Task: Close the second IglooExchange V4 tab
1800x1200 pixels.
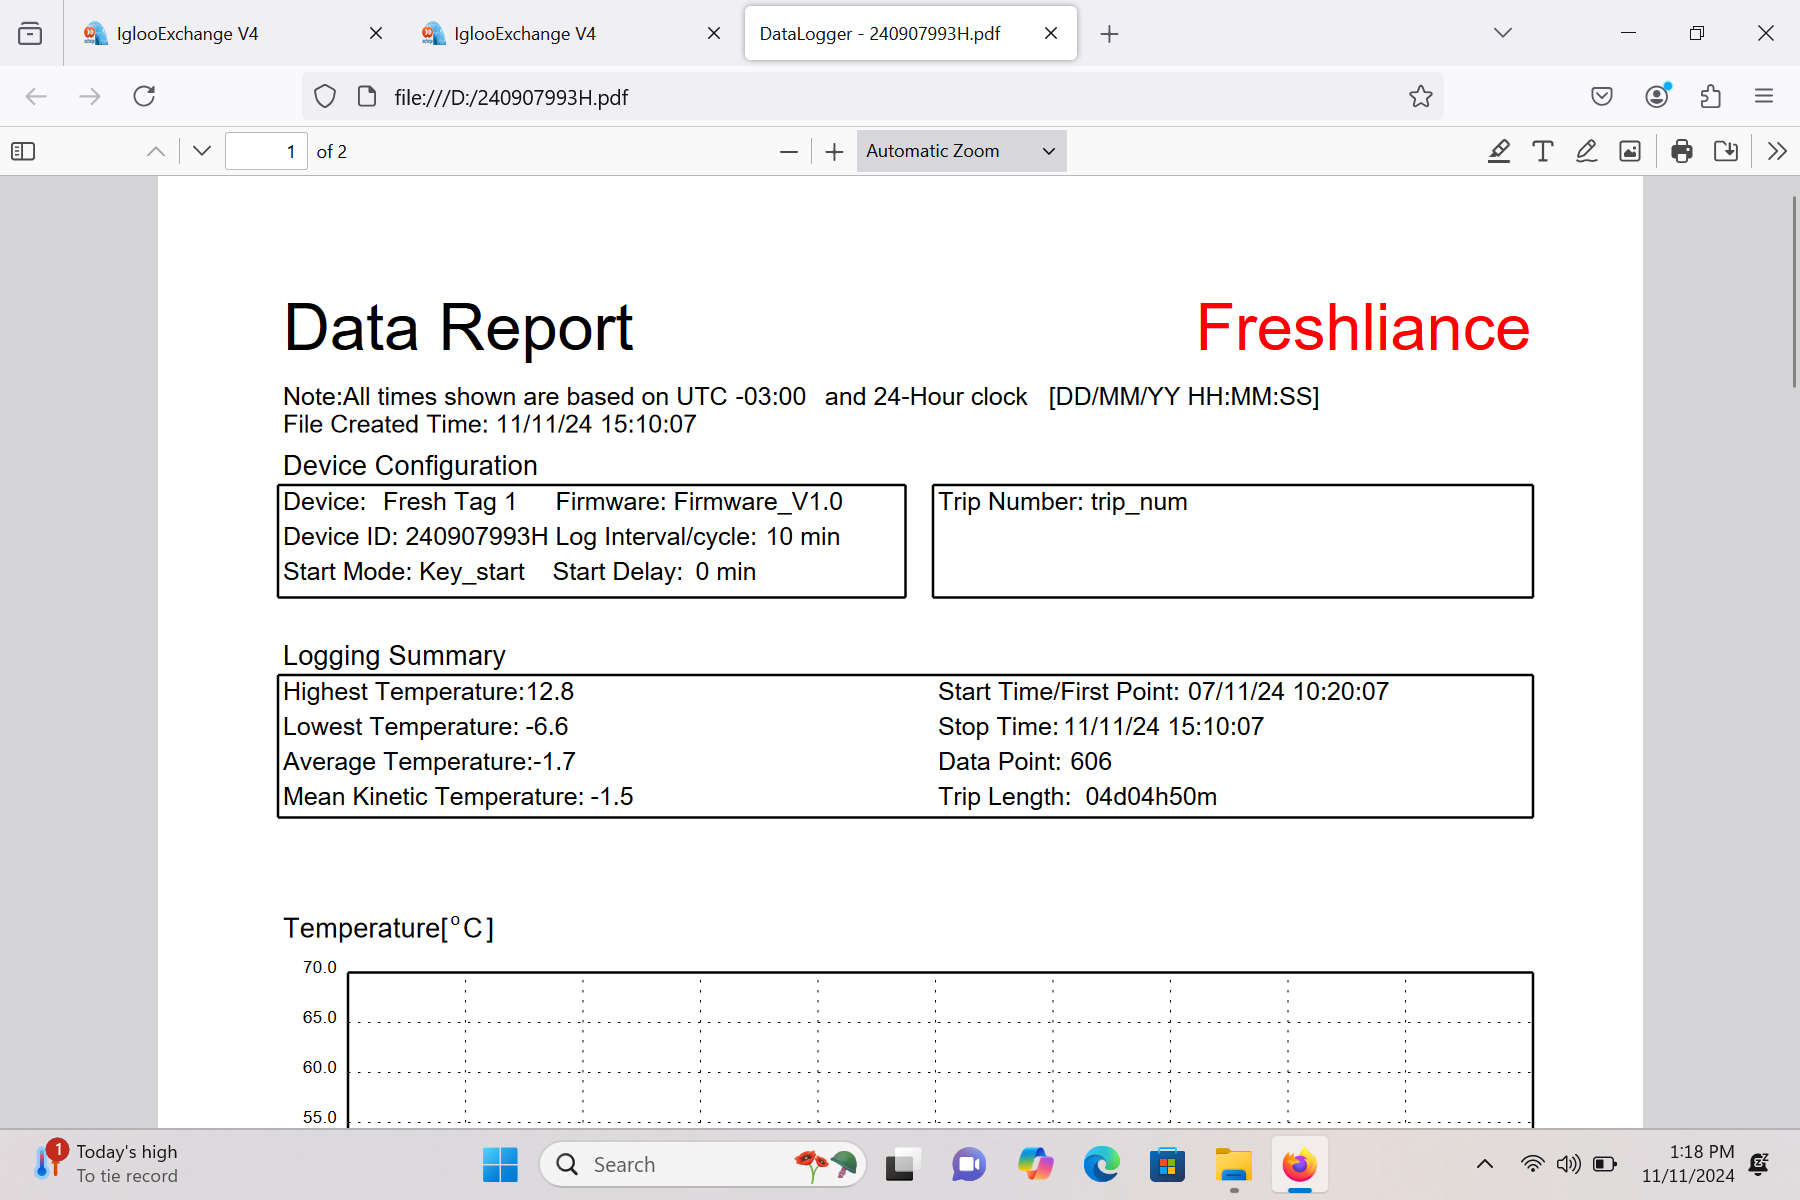Action: tap(714, 33)
